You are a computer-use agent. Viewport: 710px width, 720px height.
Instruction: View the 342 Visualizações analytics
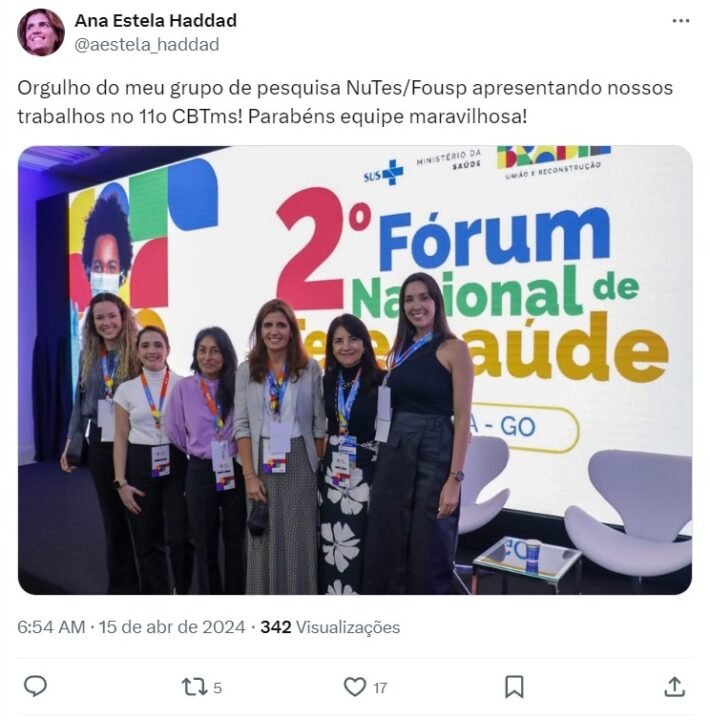point(330,627)
